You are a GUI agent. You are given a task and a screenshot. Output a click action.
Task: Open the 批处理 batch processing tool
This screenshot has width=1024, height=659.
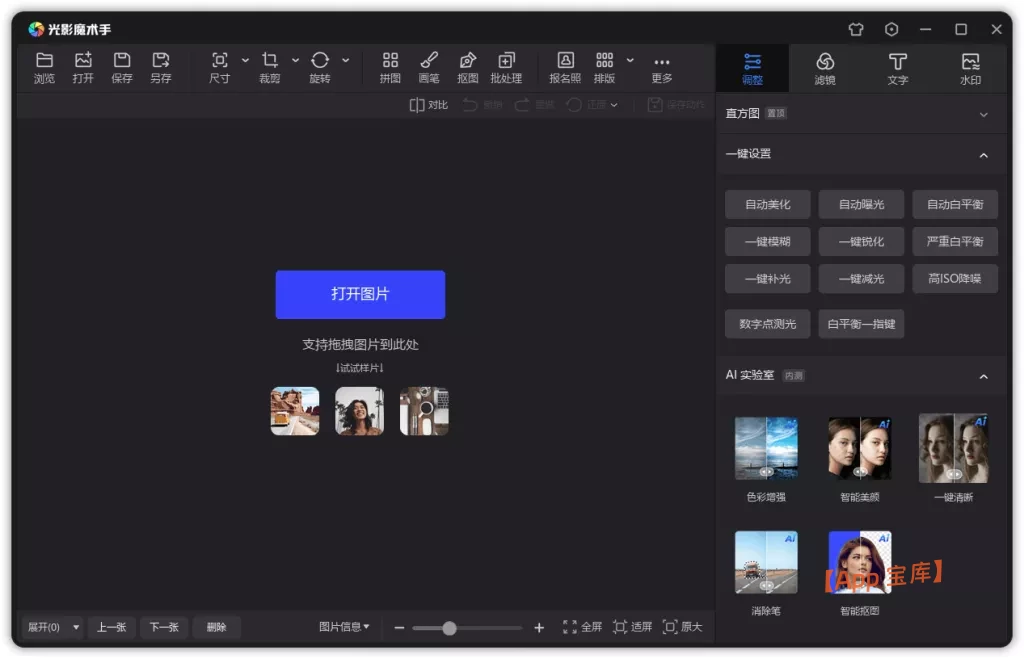(x=506, y=67)
